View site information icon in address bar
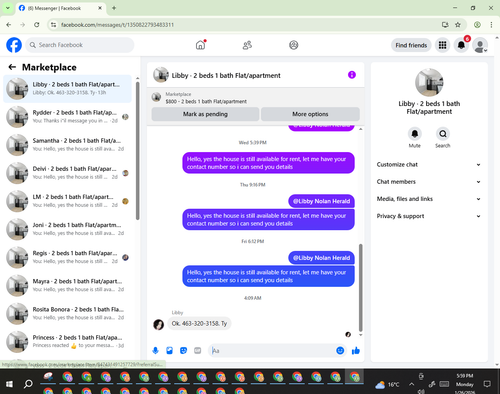Screen dimensions: 500x394 53,25
